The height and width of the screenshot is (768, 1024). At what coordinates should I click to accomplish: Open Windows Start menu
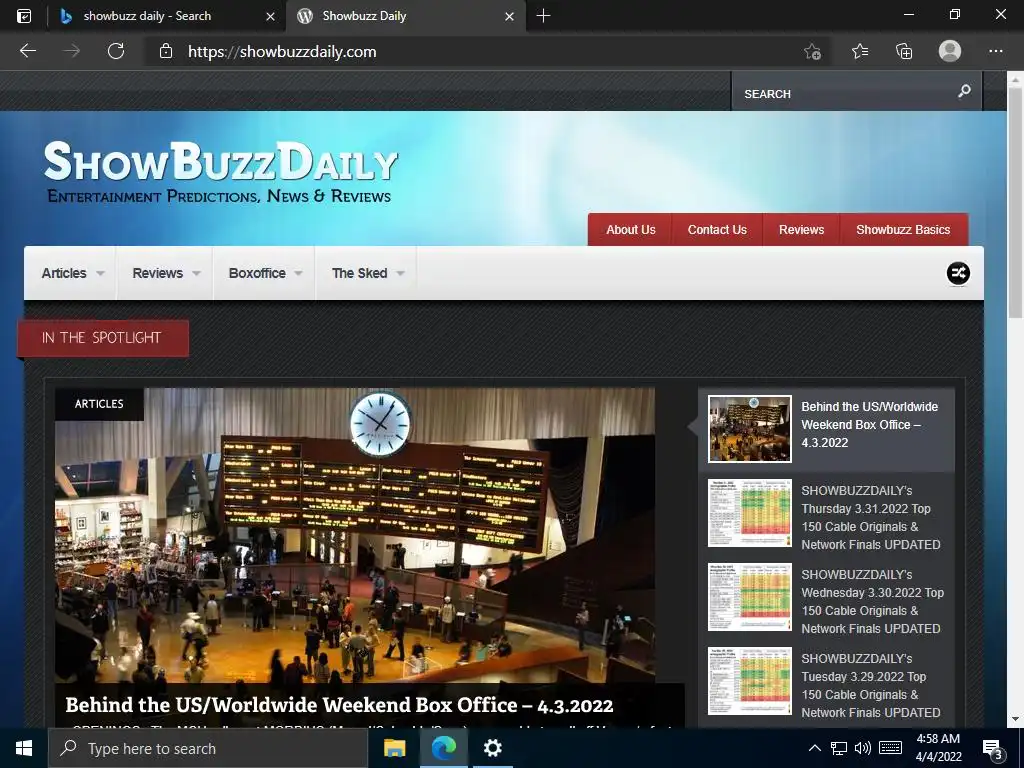coord(24,748)
